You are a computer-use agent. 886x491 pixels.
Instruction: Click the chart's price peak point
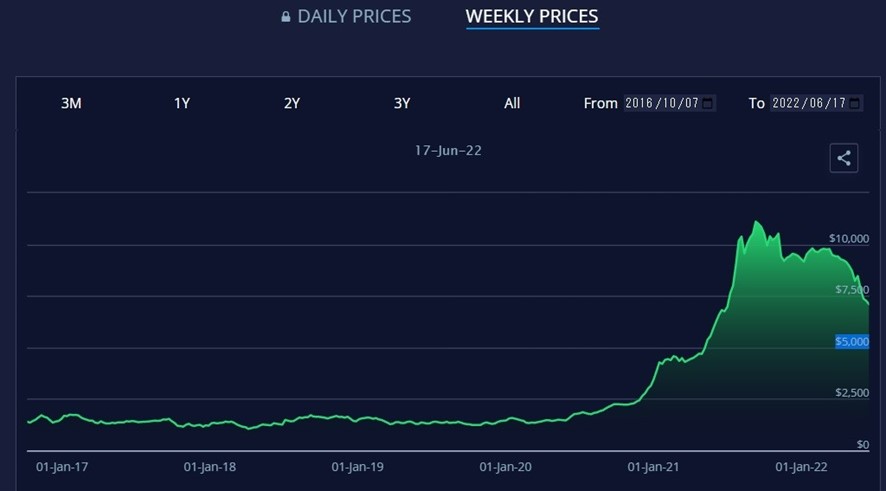point(756,221)
